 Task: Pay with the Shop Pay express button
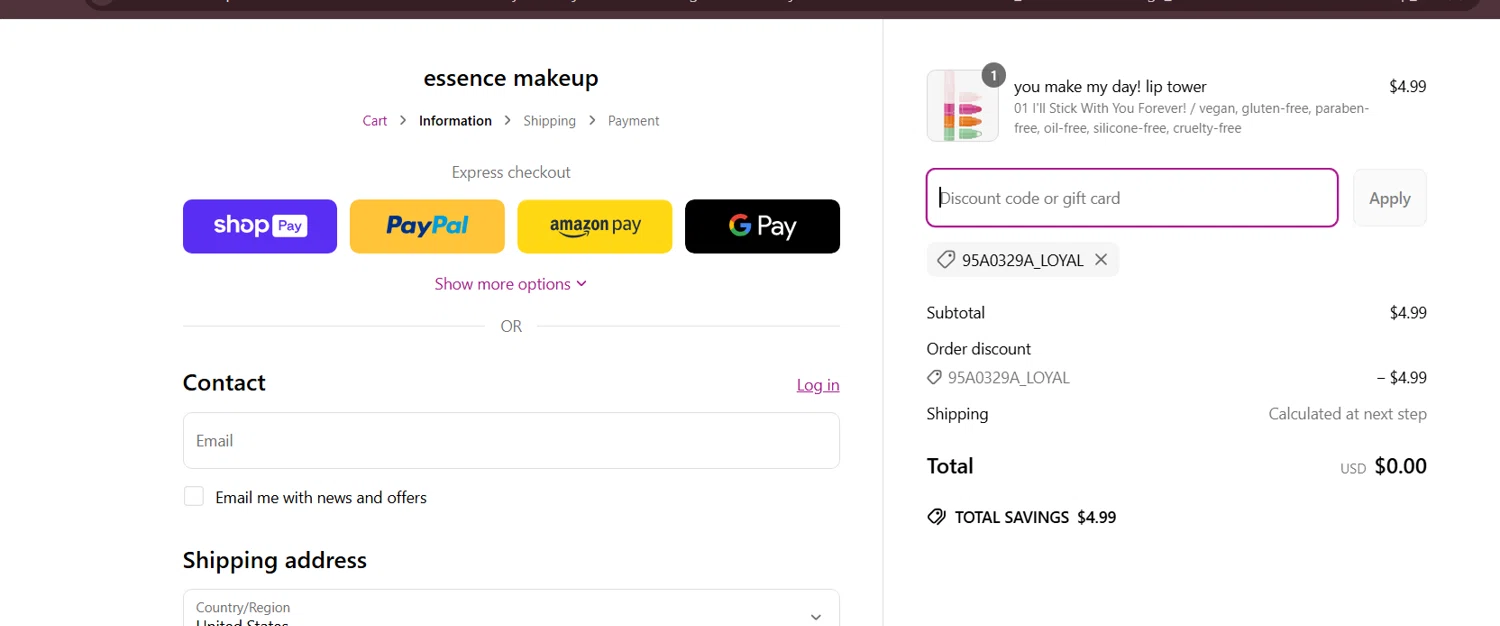tap(260, 226)
